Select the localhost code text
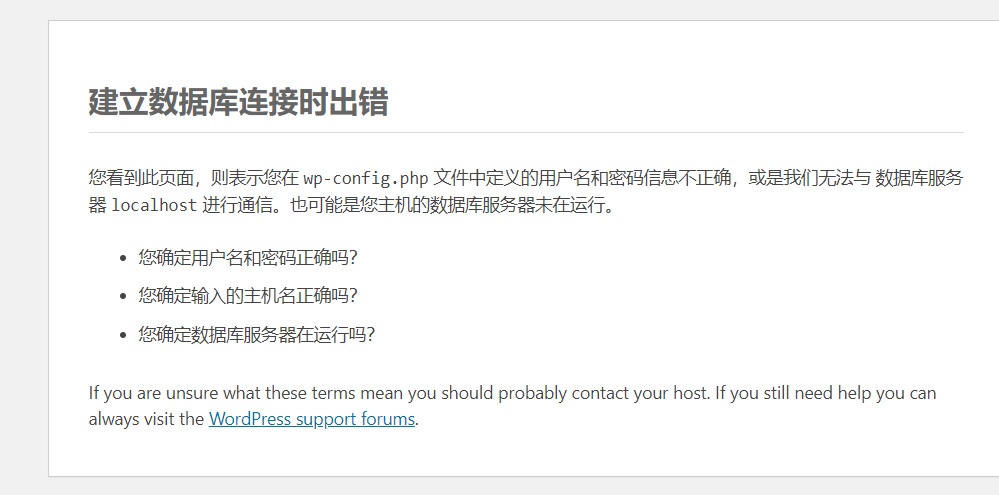This screenshot has width=999, height=495. click(154, 206)
